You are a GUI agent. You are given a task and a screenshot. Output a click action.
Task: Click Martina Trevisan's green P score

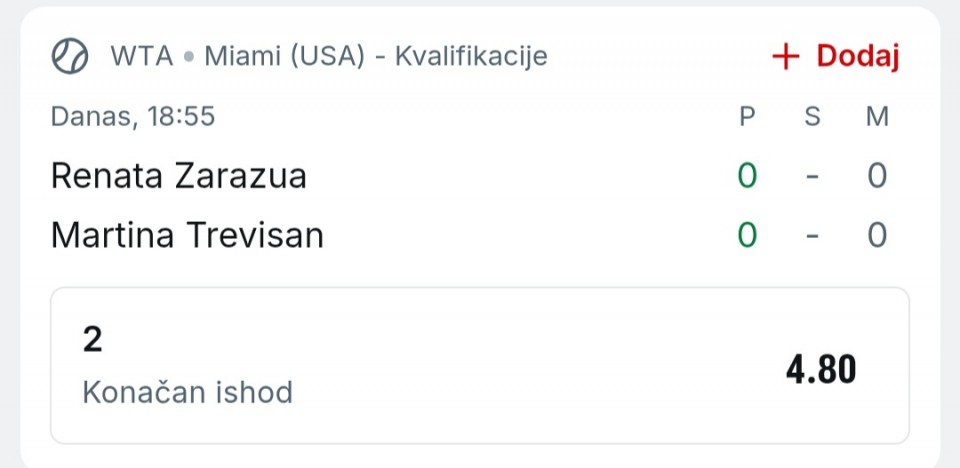point(747,236)
